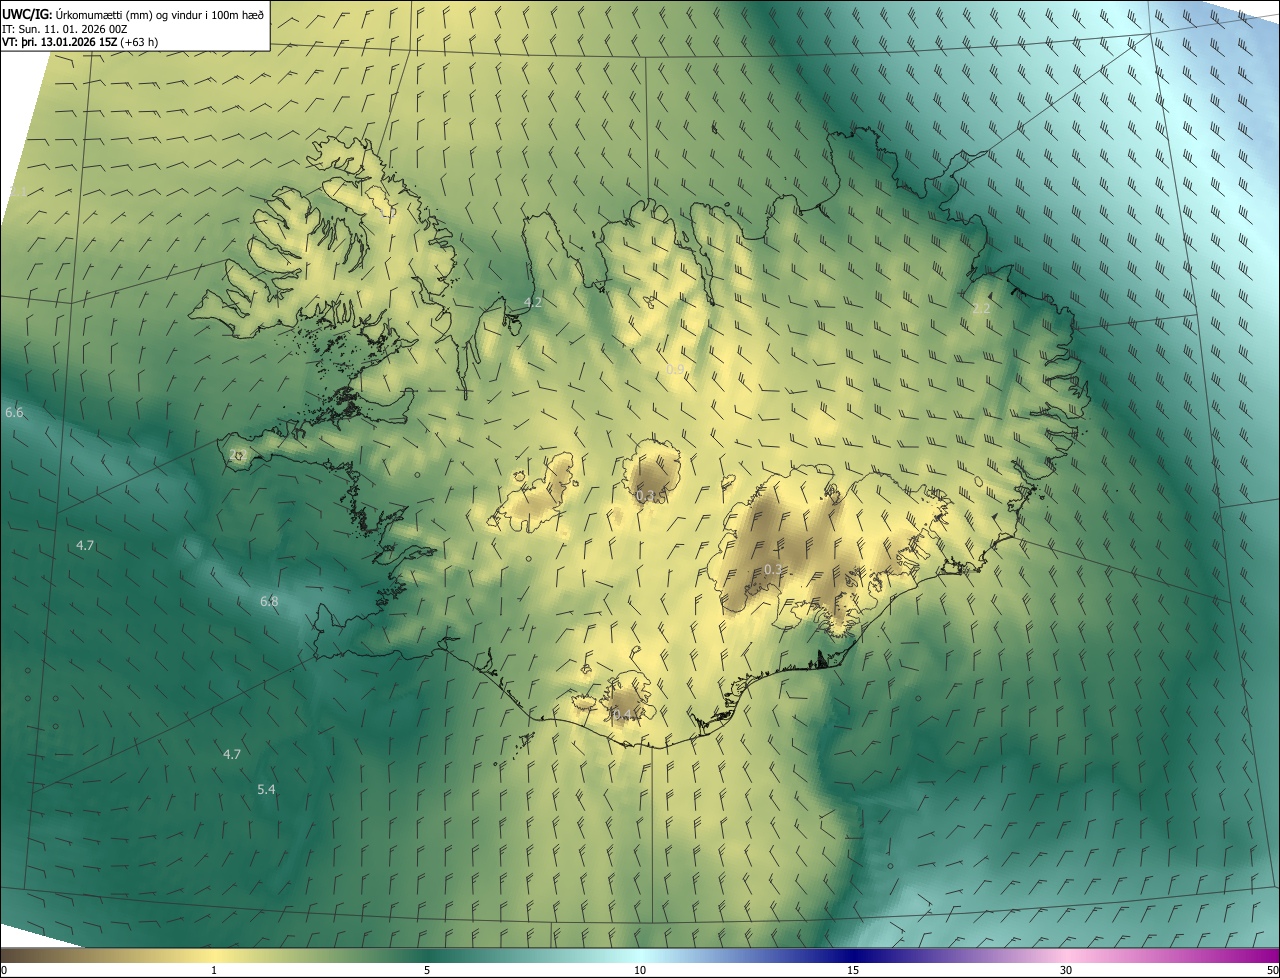
Task: Click the 0.3 label on the largest glacier
Action: (773, 569)
